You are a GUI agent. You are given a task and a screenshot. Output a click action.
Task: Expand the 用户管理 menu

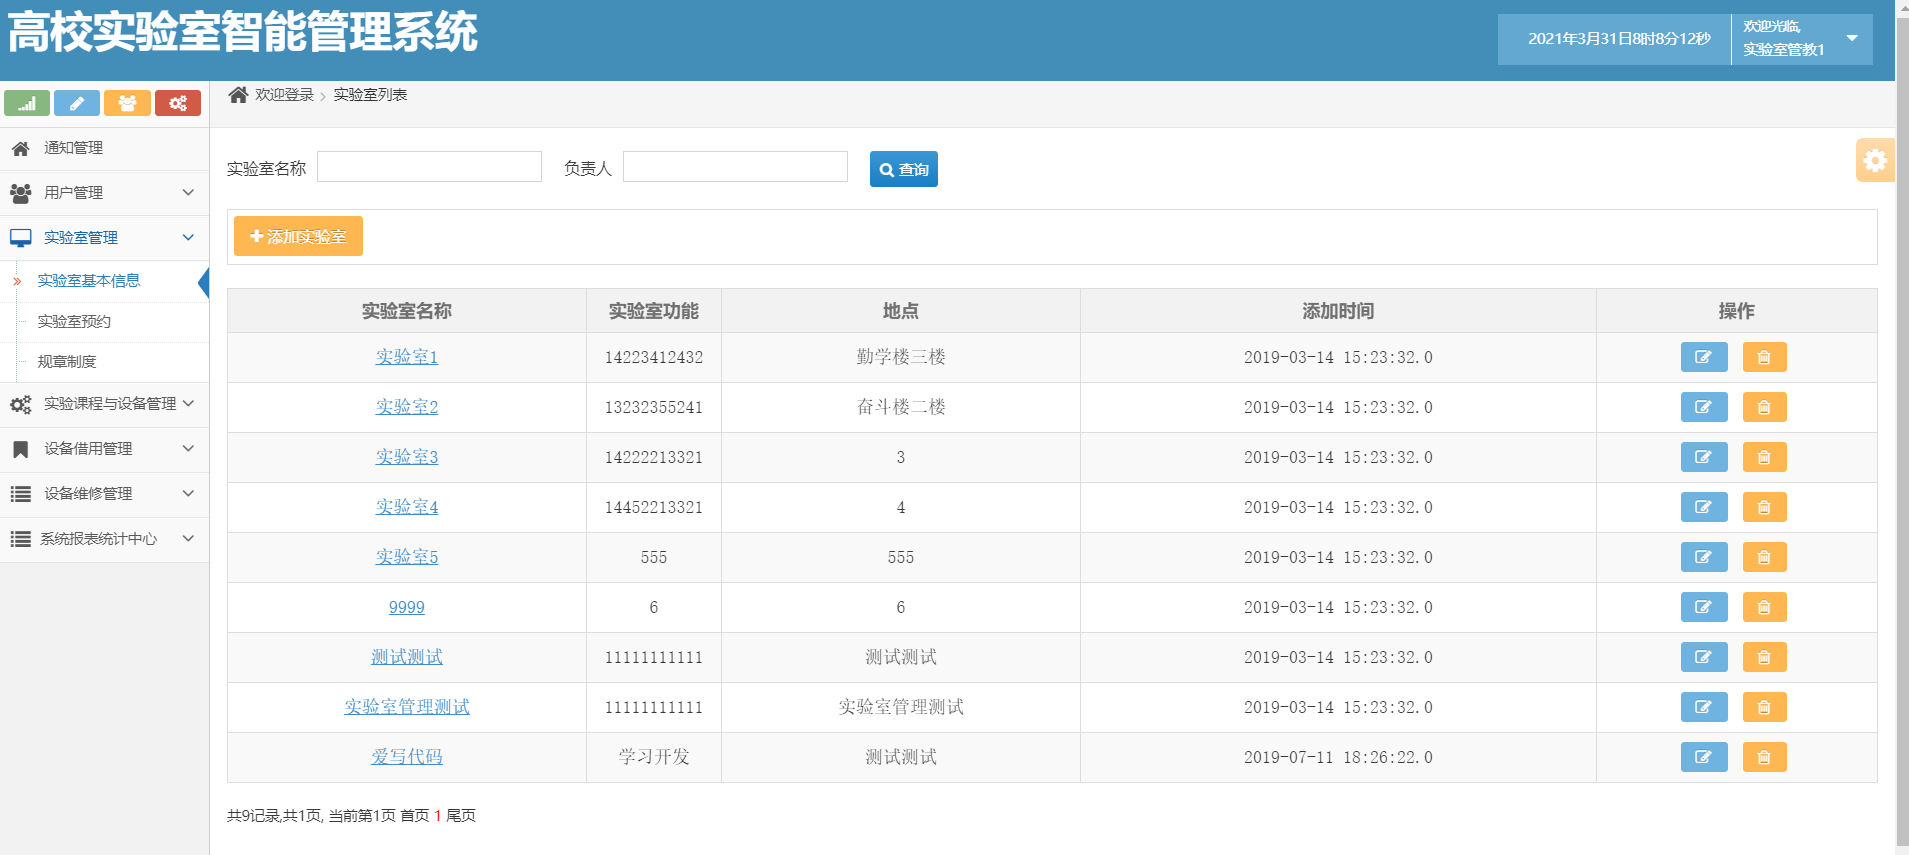104,193
